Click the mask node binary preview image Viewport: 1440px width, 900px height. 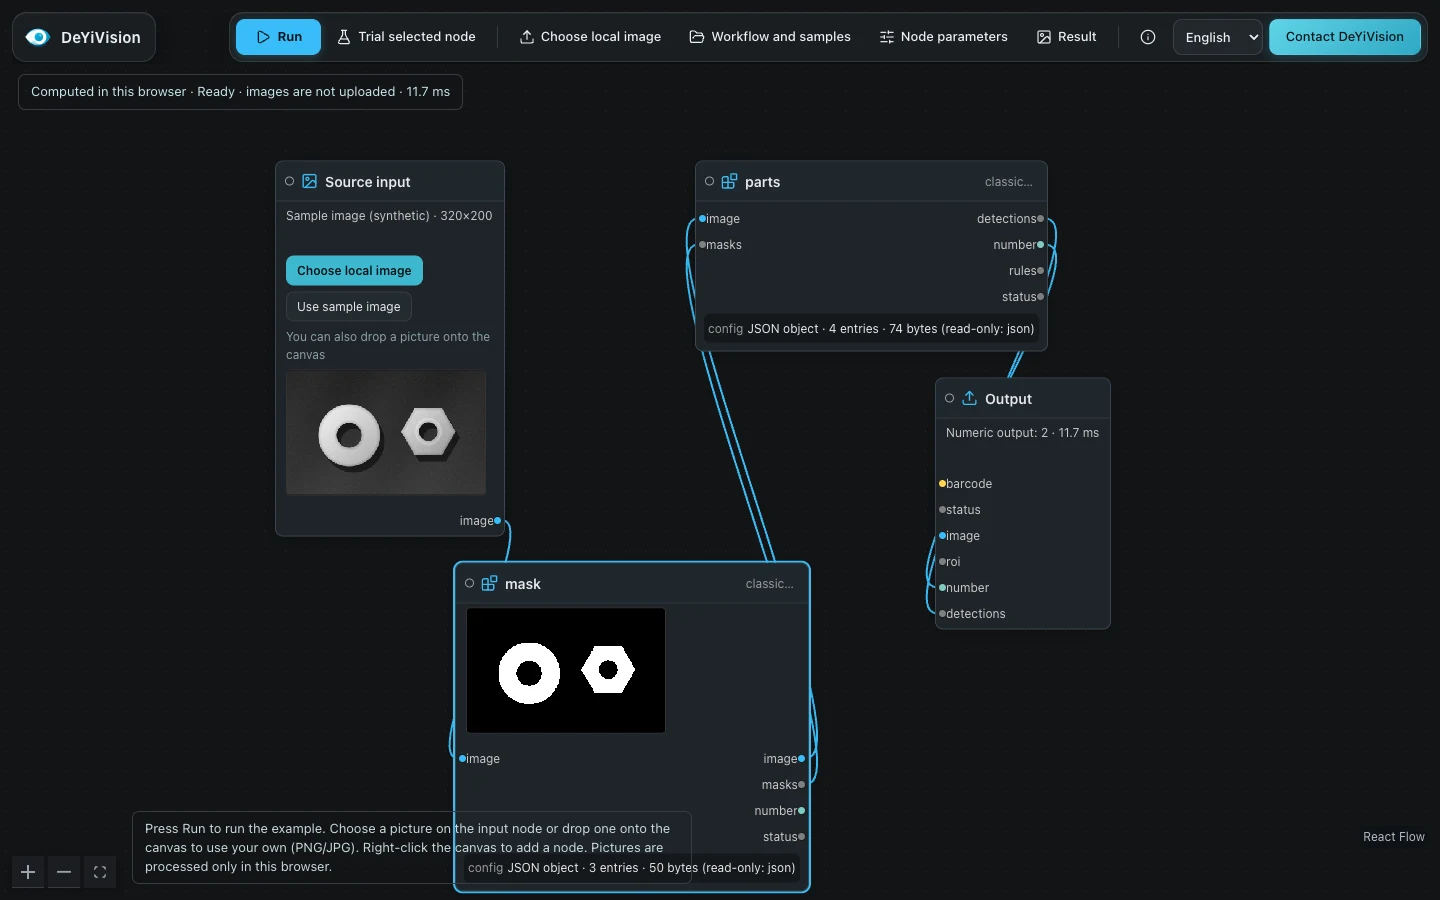click(x=566, y=670)
